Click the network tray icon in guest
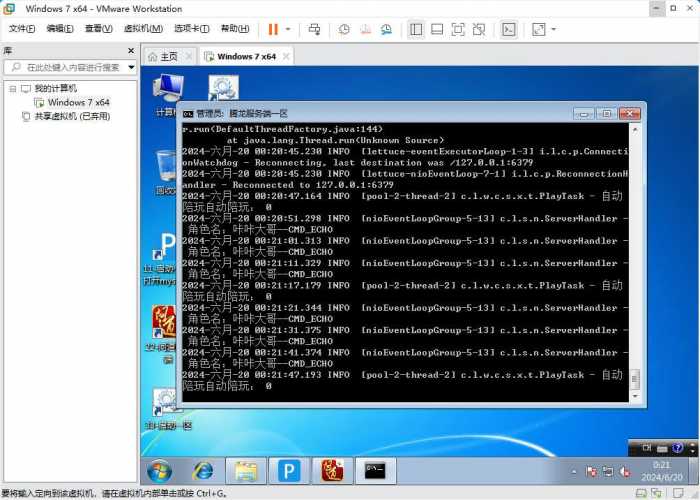 [x=608, y=471]
